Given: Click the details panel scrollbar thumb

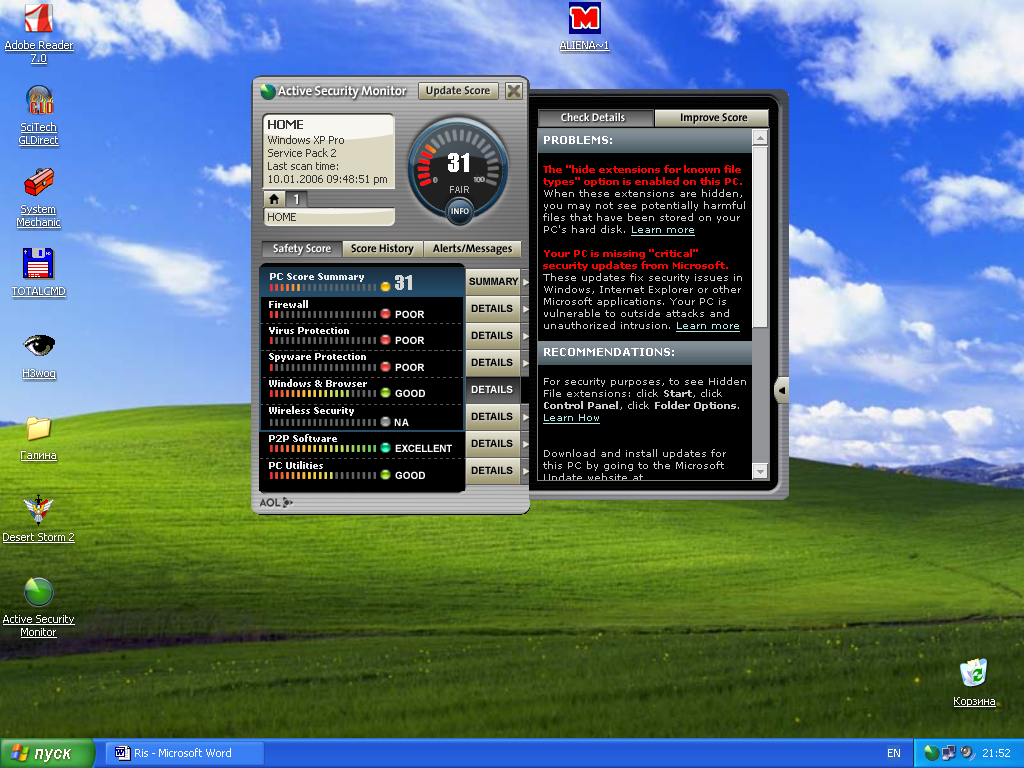Looking at the screenshot, I should pos(760,237).
